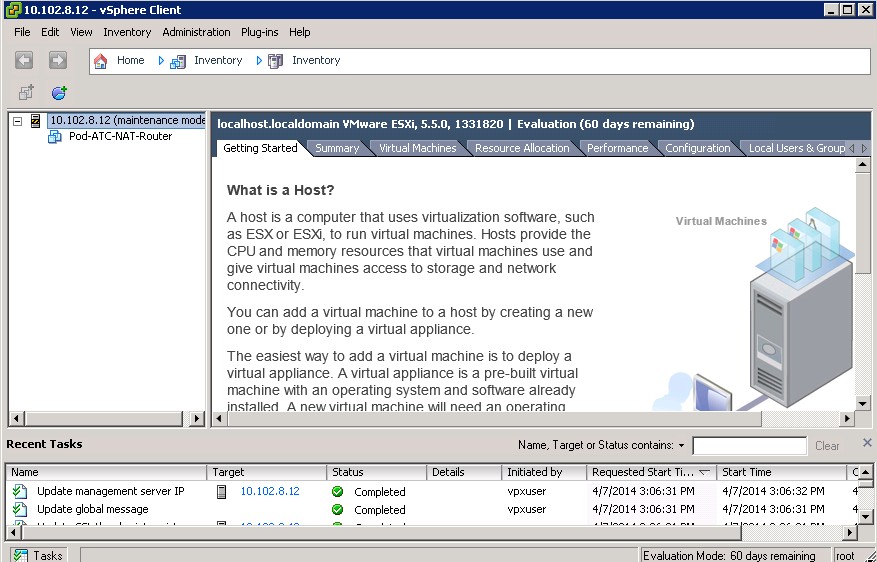
Task: Switch to the Configuration tab
Action: click(x=697, y=148)
